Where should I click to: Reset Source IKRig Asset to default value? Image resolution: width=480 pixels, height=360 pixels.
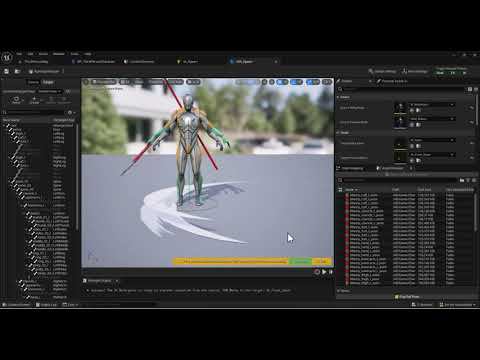tap(471, 108)
